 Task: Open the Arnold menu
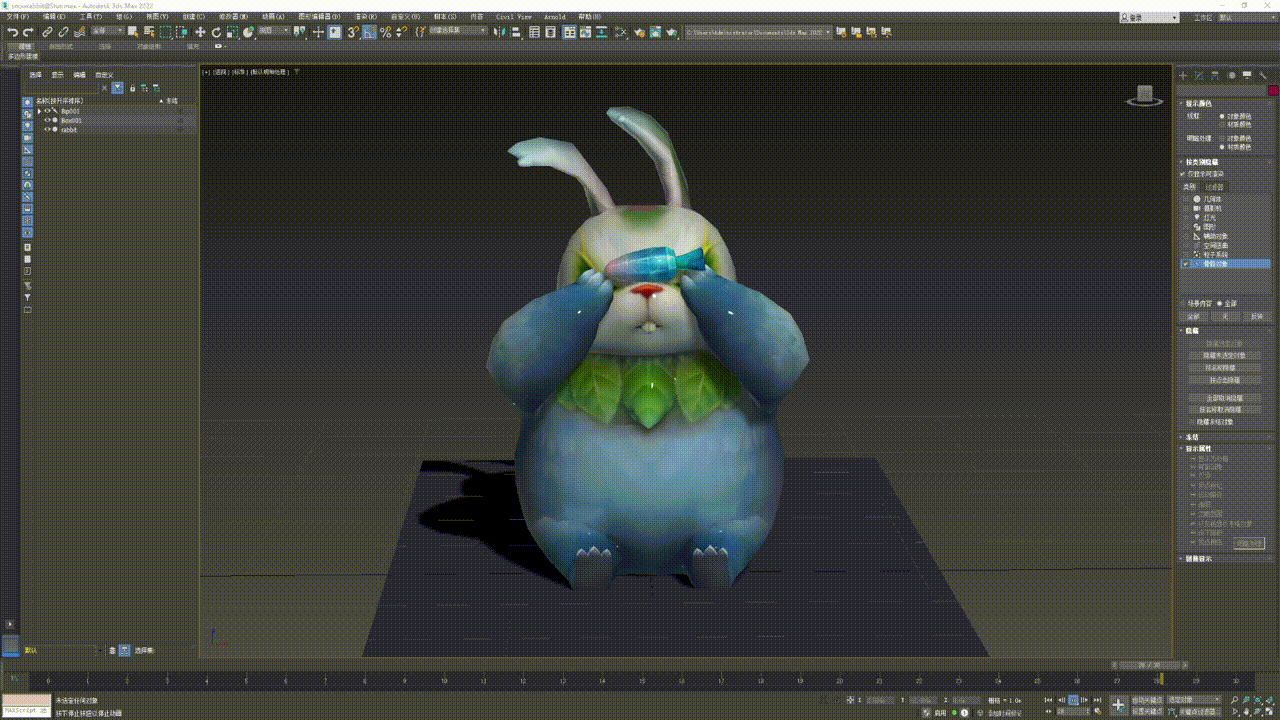[x=554, y=17]
